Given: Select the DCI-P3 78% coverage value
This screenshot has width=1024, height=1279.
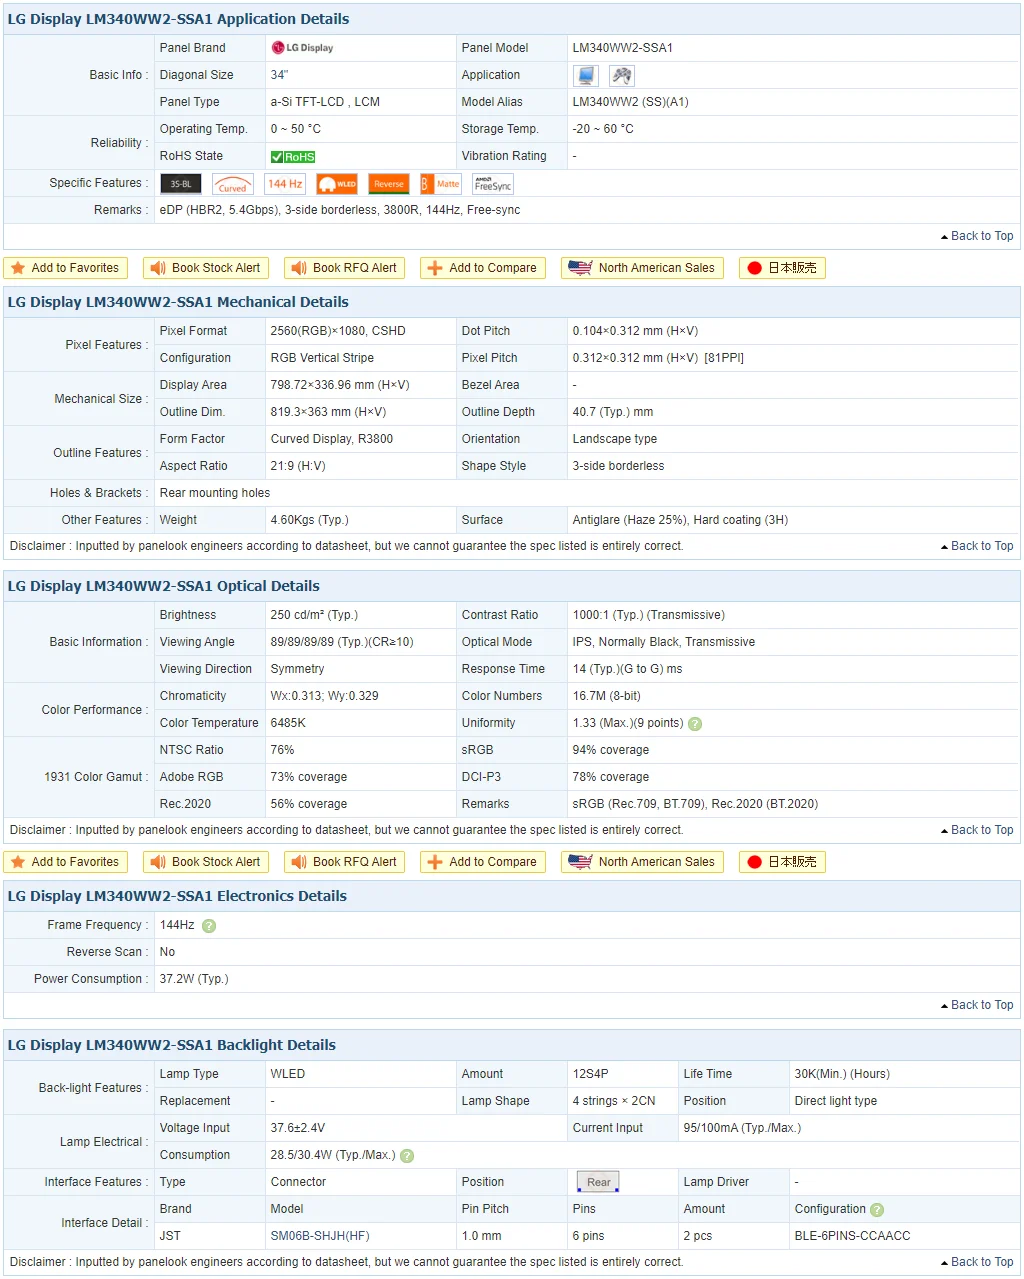Looking at the screenshot, I should tap(611, 777).
